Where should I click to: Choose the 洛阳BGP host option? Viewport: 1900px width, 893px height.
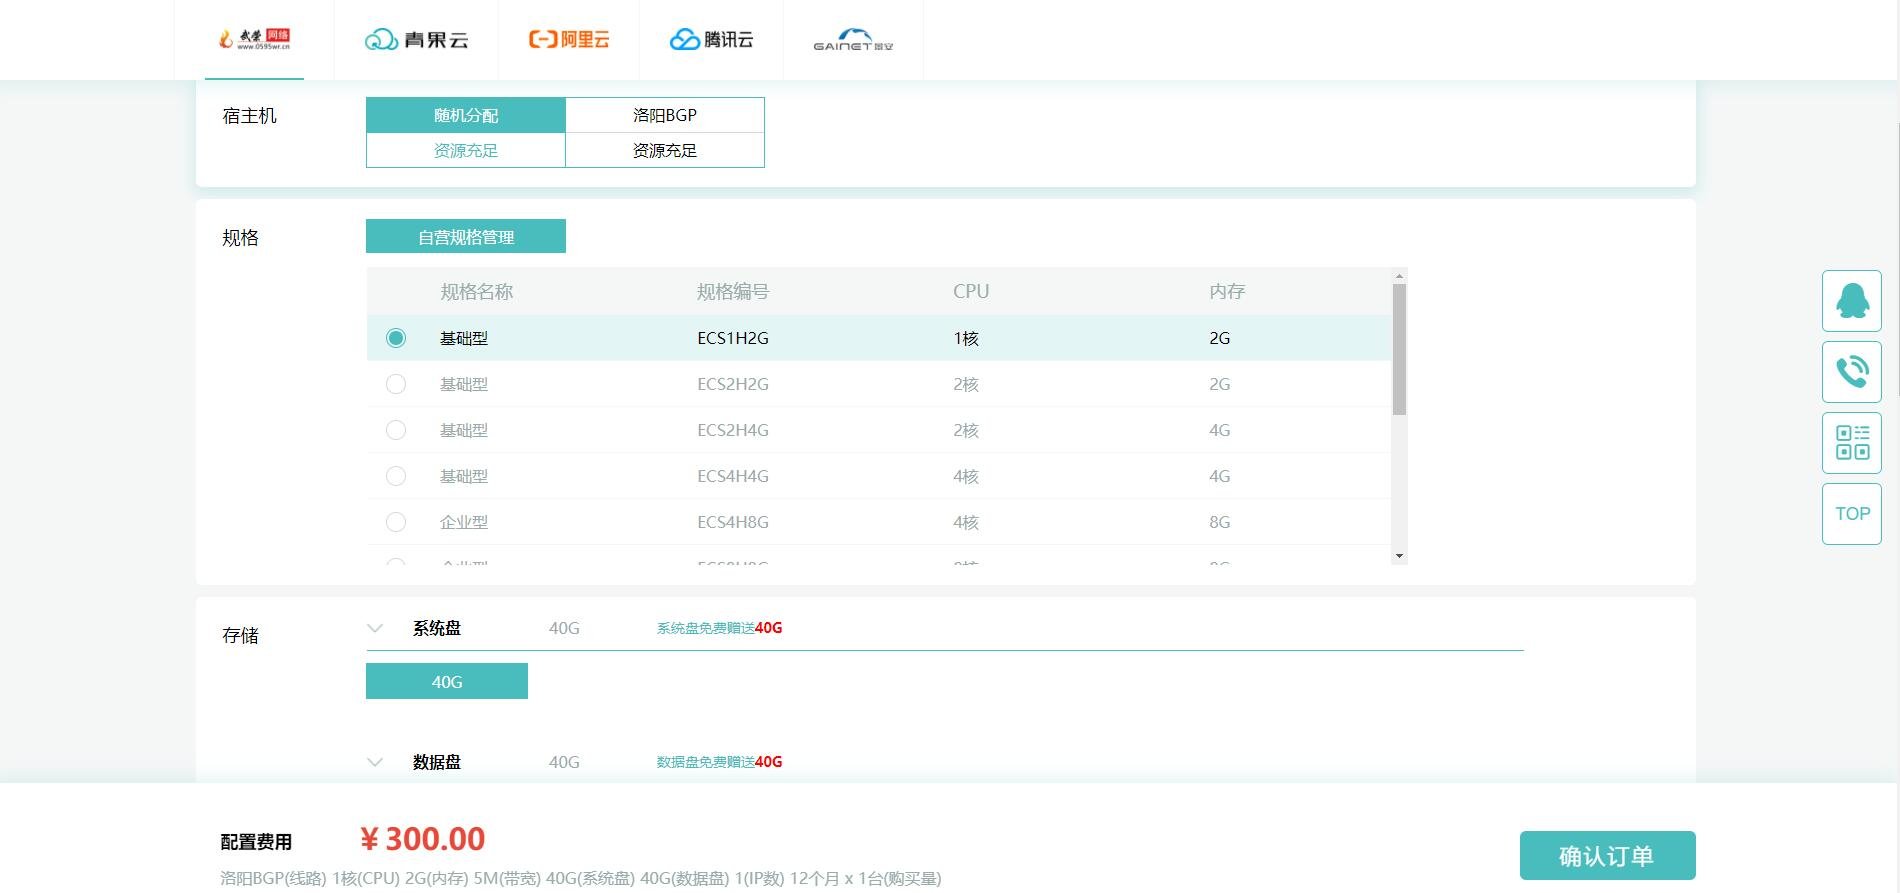click(x=665, y=132)
